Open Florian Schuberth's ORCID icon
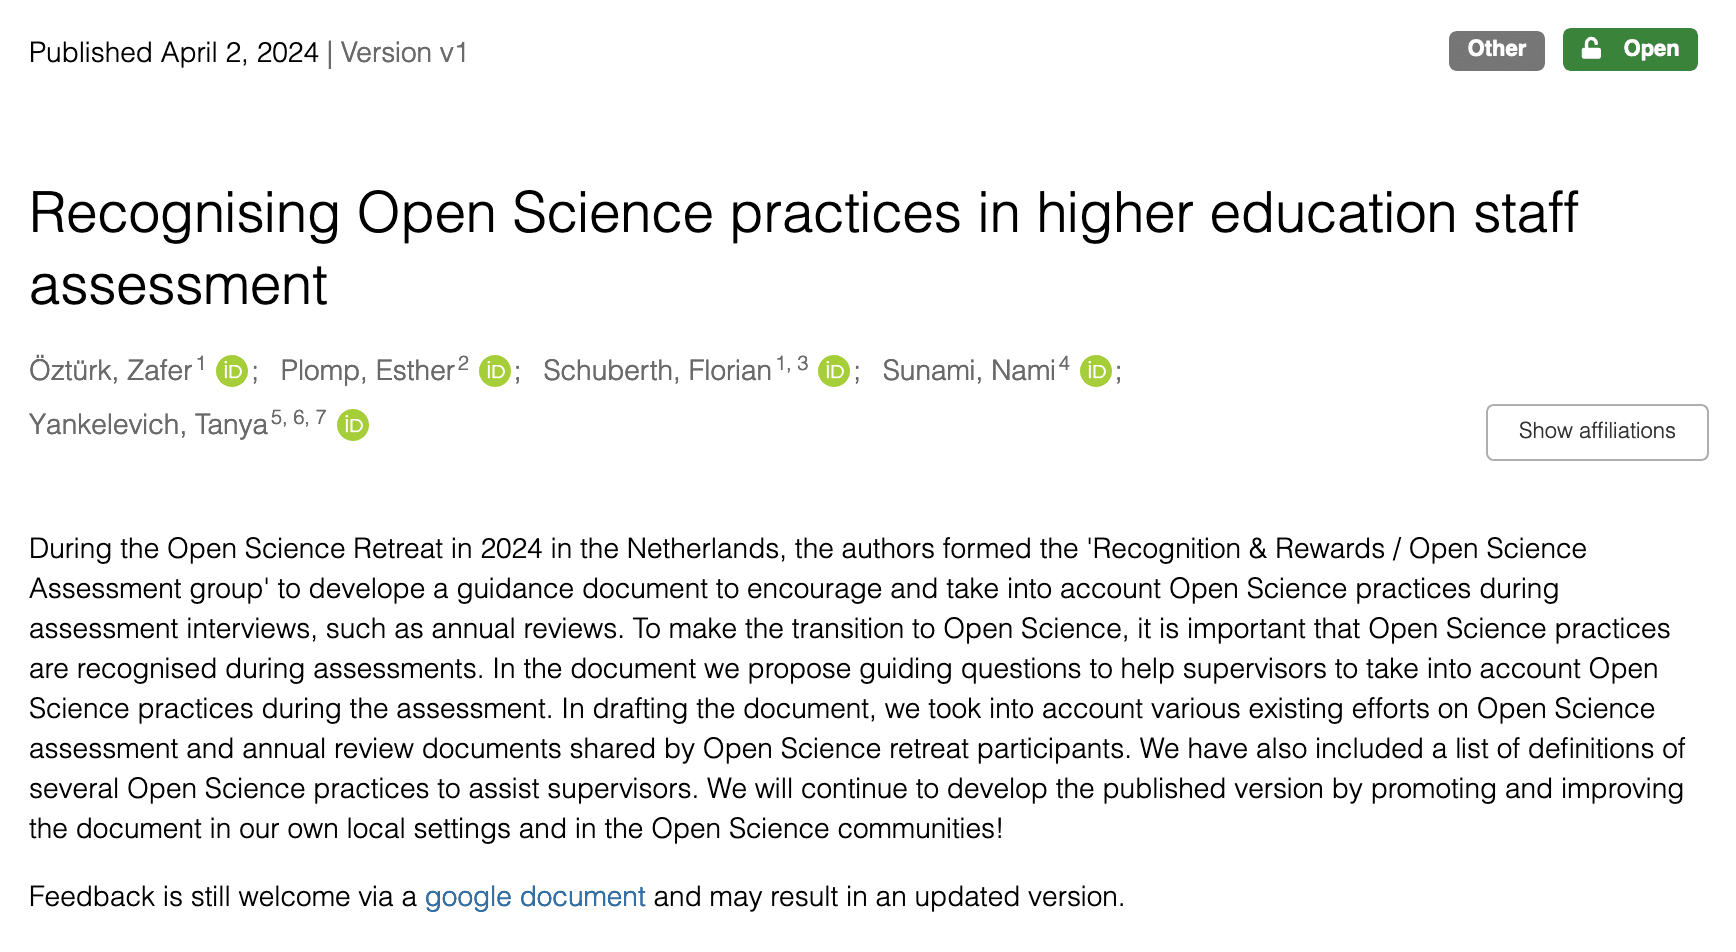 pyautogui.click(x=834, y=371)
